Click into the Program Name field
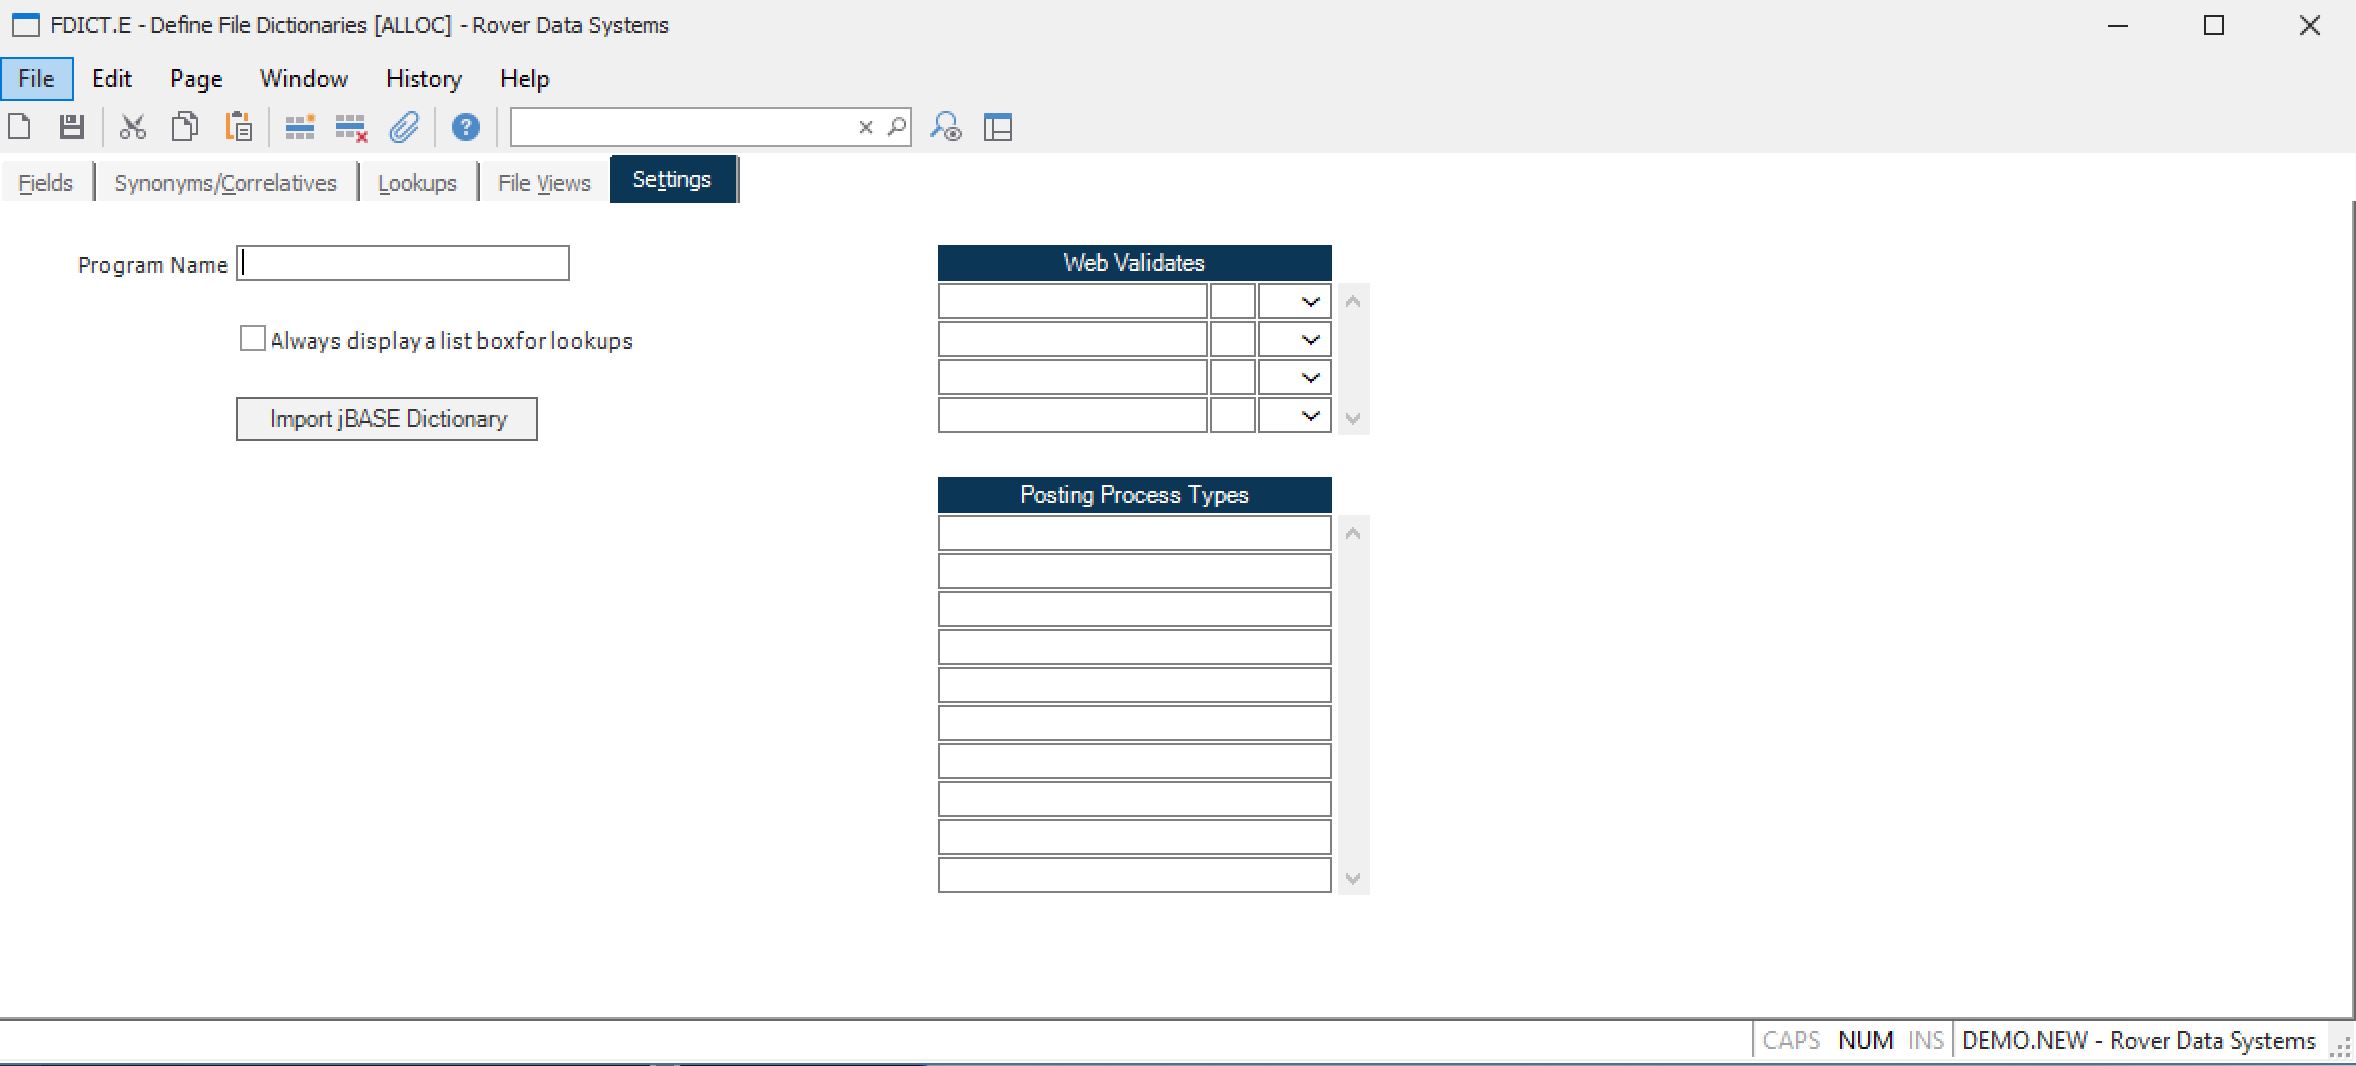Viewport: 2356px width, 1066px height. 403,264
